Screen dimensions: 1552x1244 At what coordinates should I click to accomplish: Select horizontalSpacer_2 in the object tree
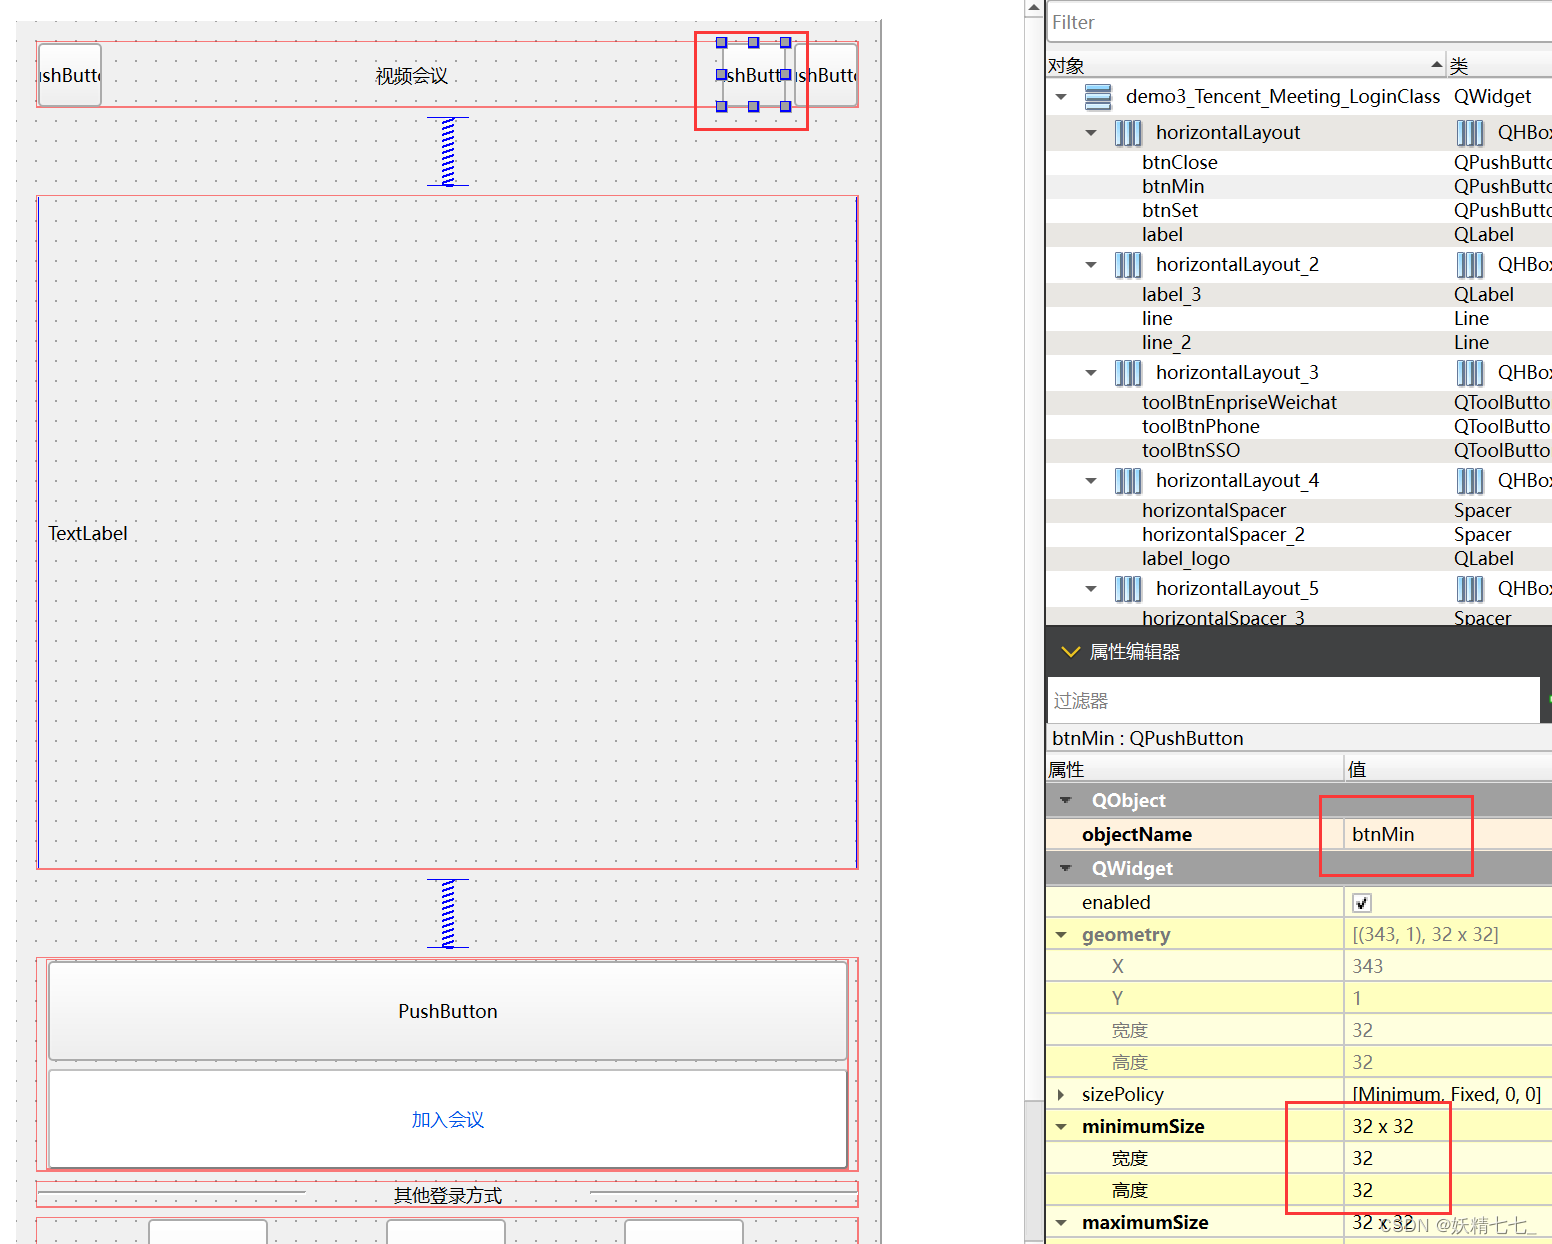click(1223, 535)
